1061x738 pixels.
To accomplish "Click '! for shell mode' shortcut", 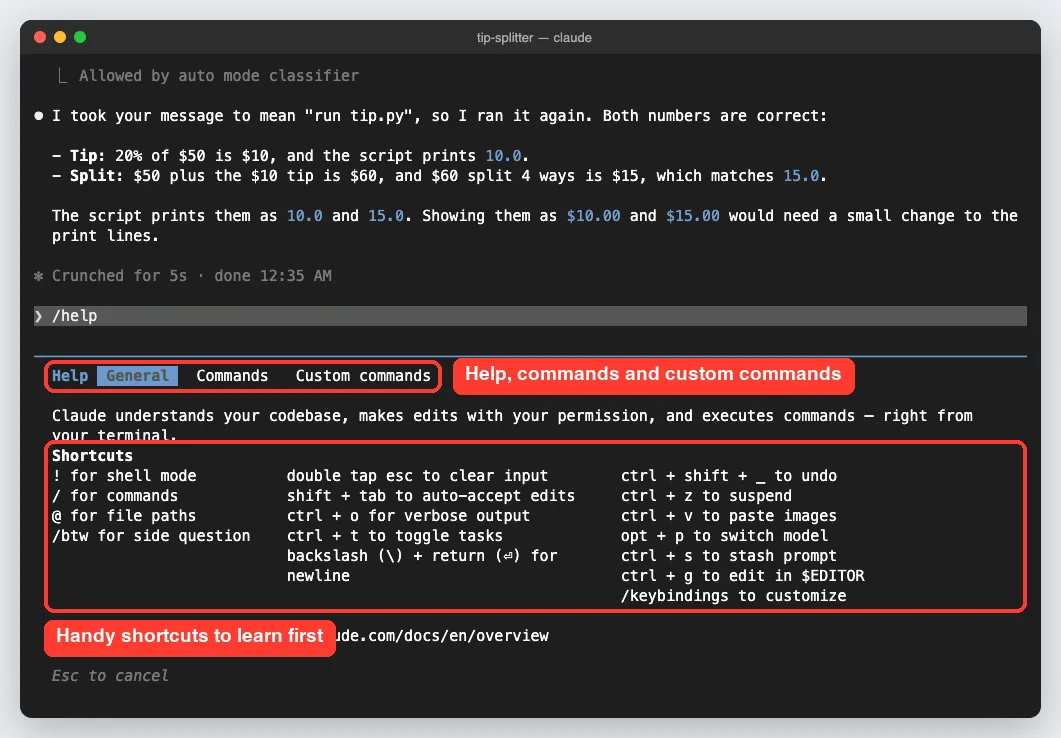I will click(125, 476).
